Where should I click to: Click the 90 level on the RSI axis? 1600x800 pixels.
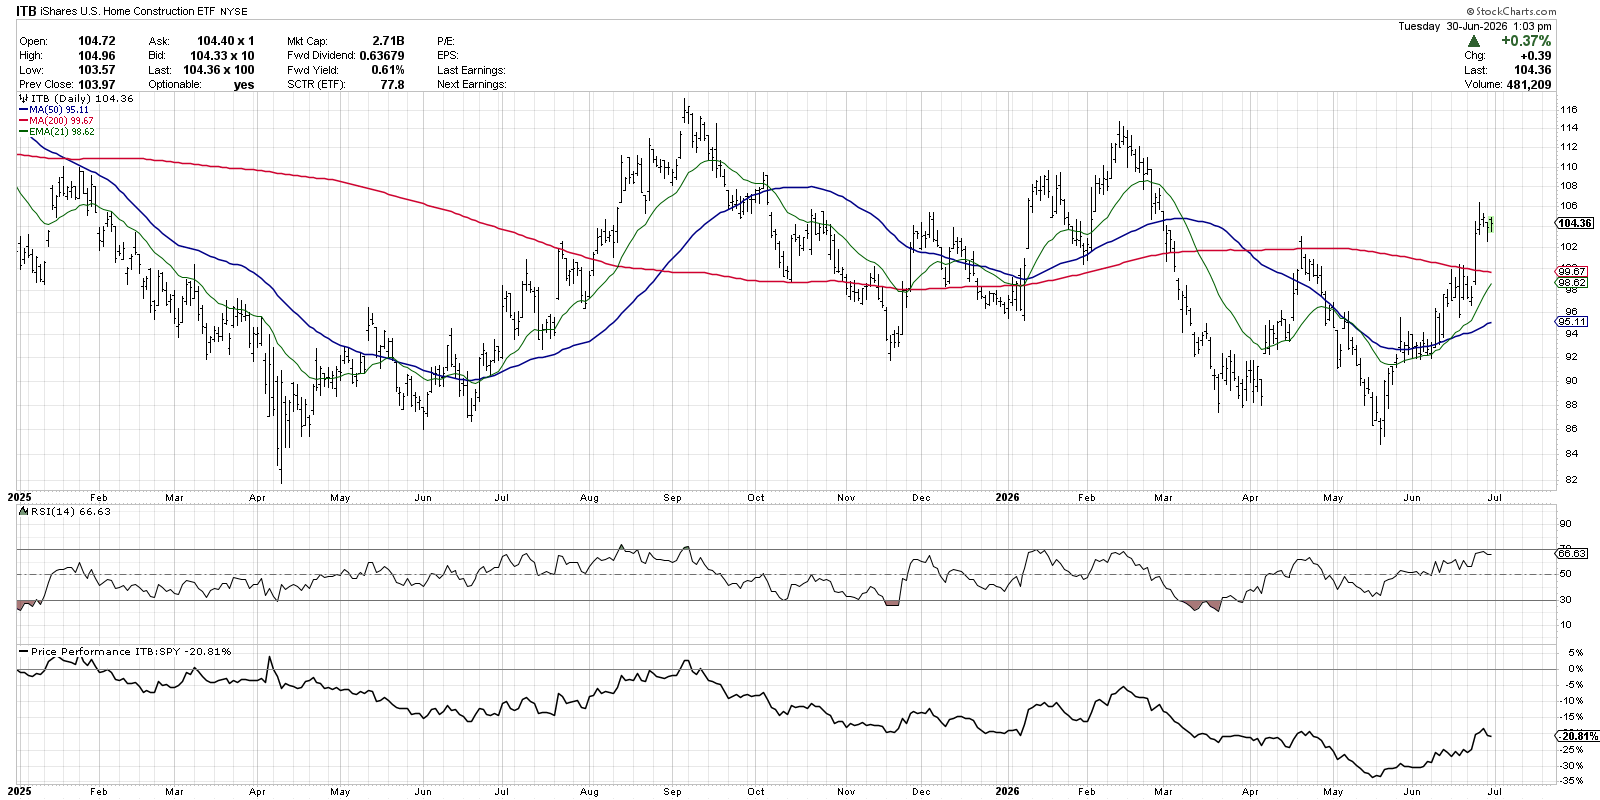[1566, 524]
